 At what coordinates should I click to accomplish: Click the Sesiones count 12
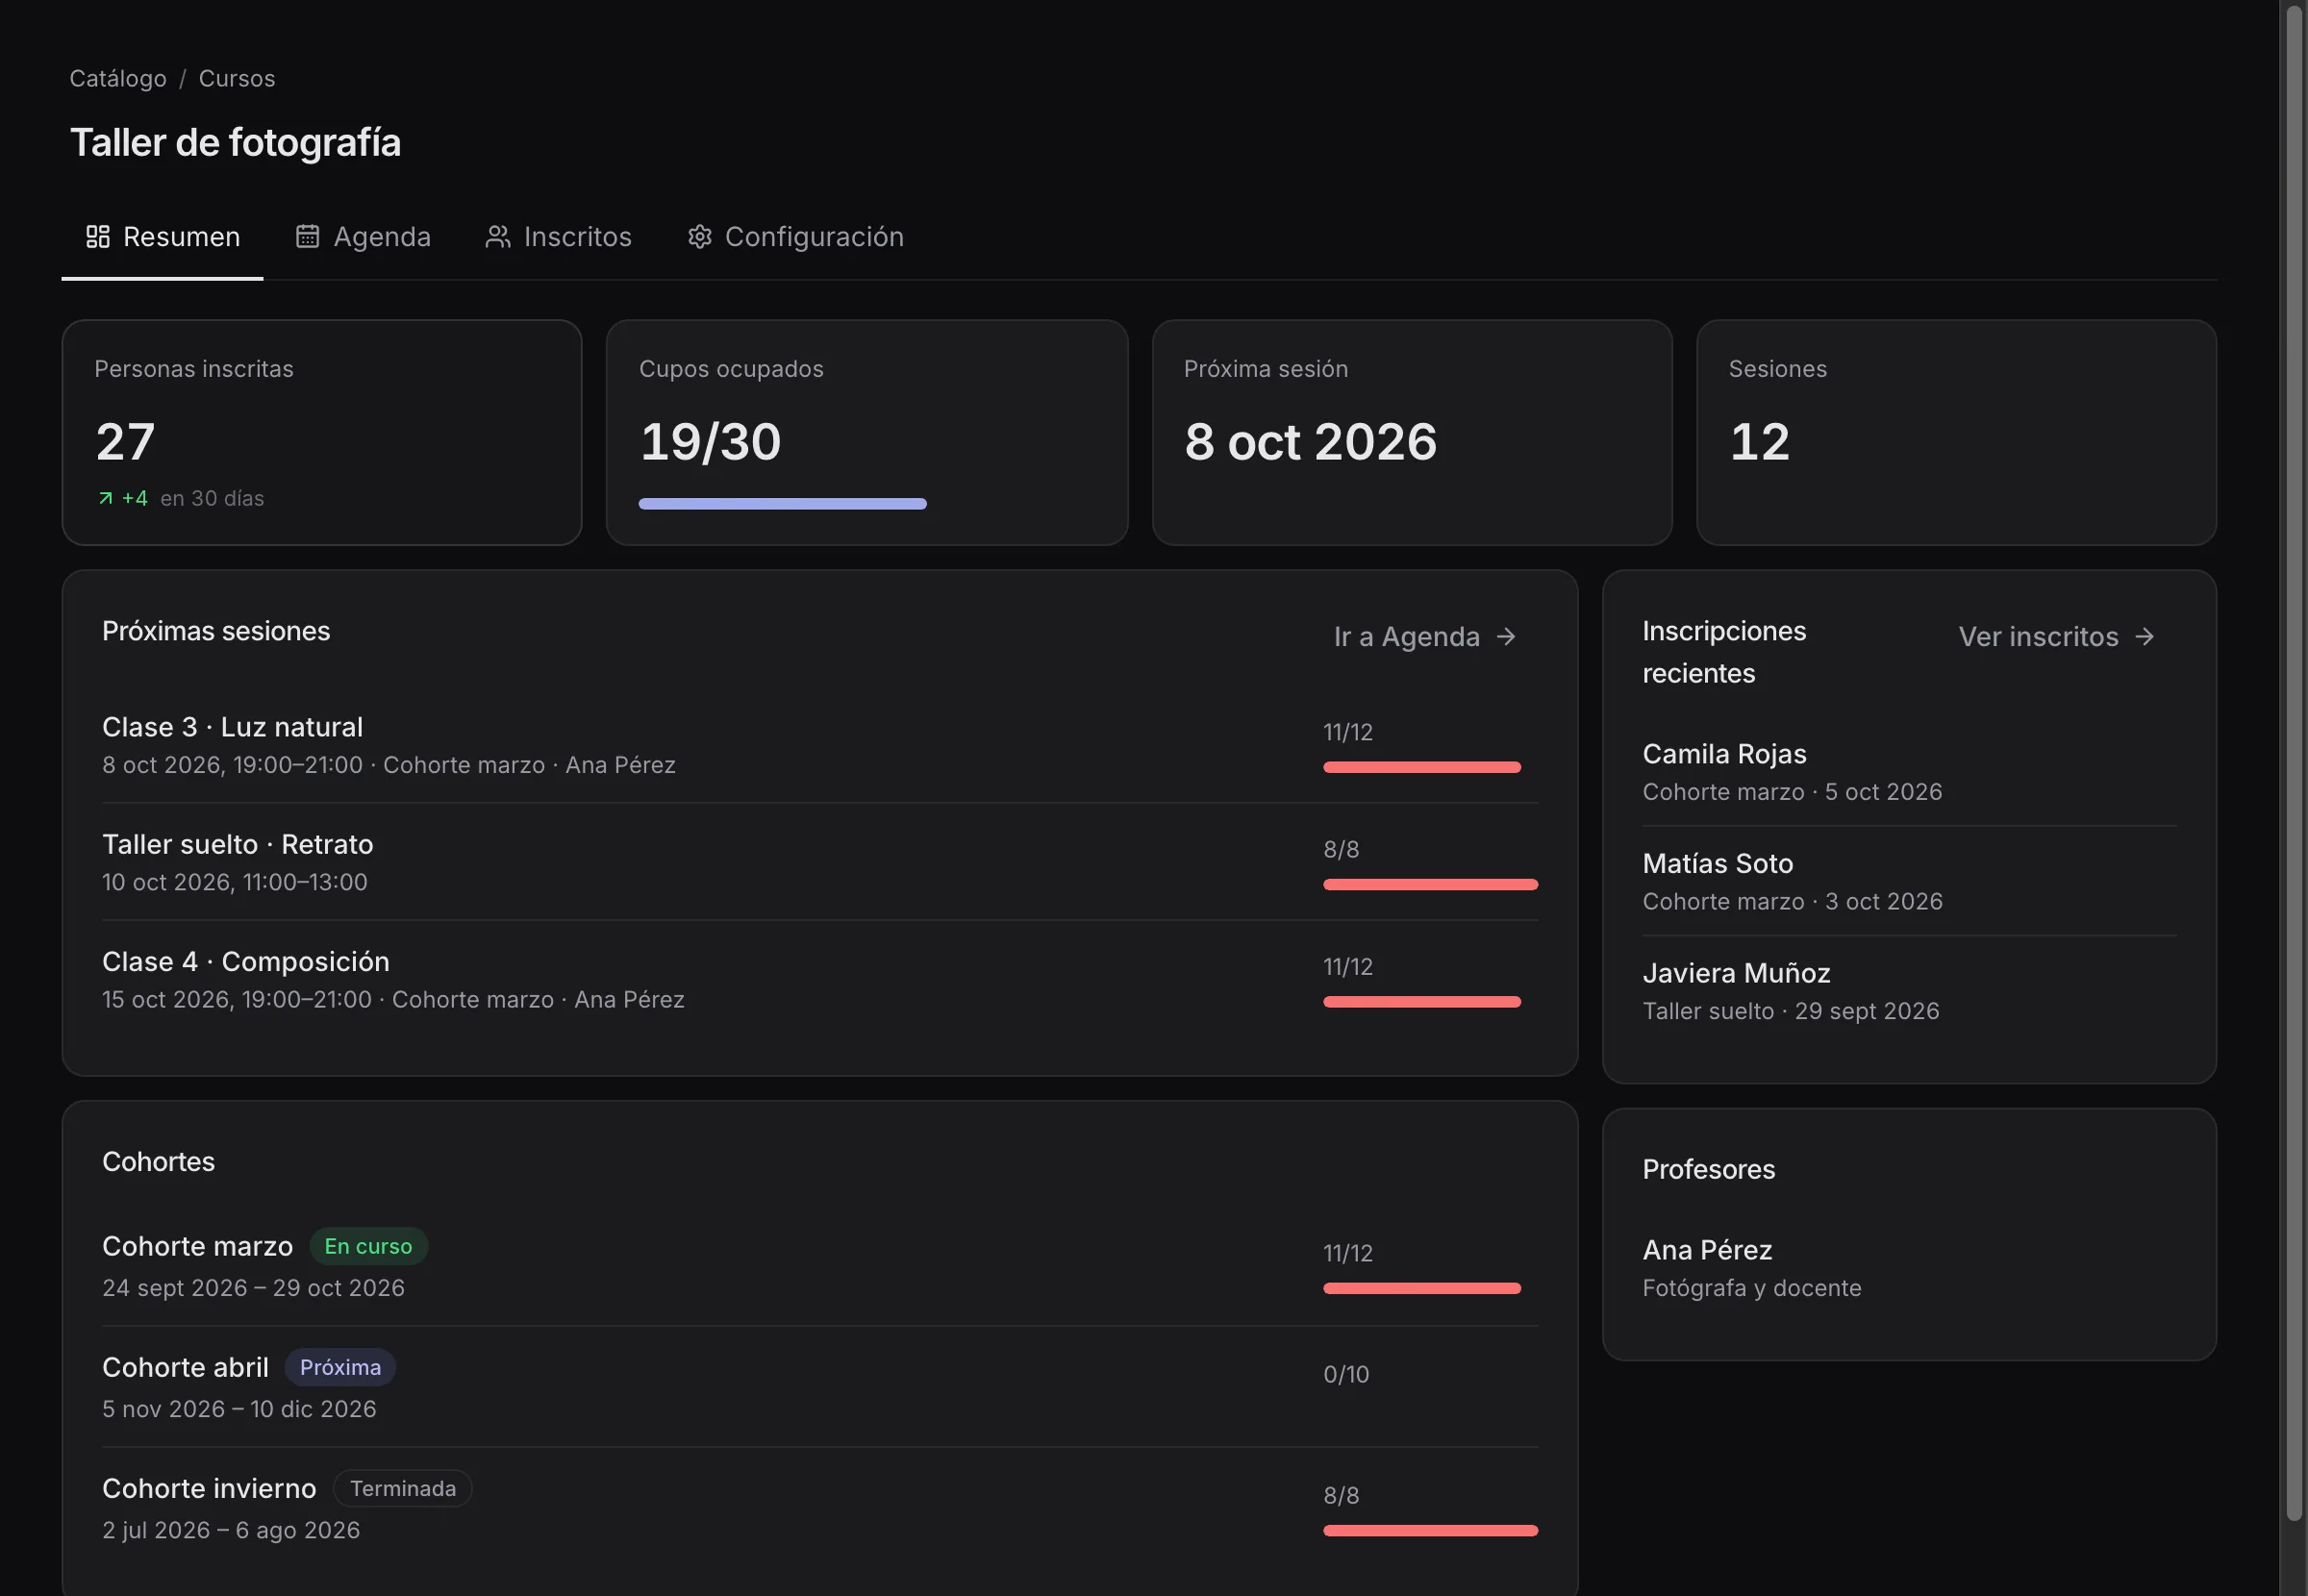click(x=1760, y=442)
